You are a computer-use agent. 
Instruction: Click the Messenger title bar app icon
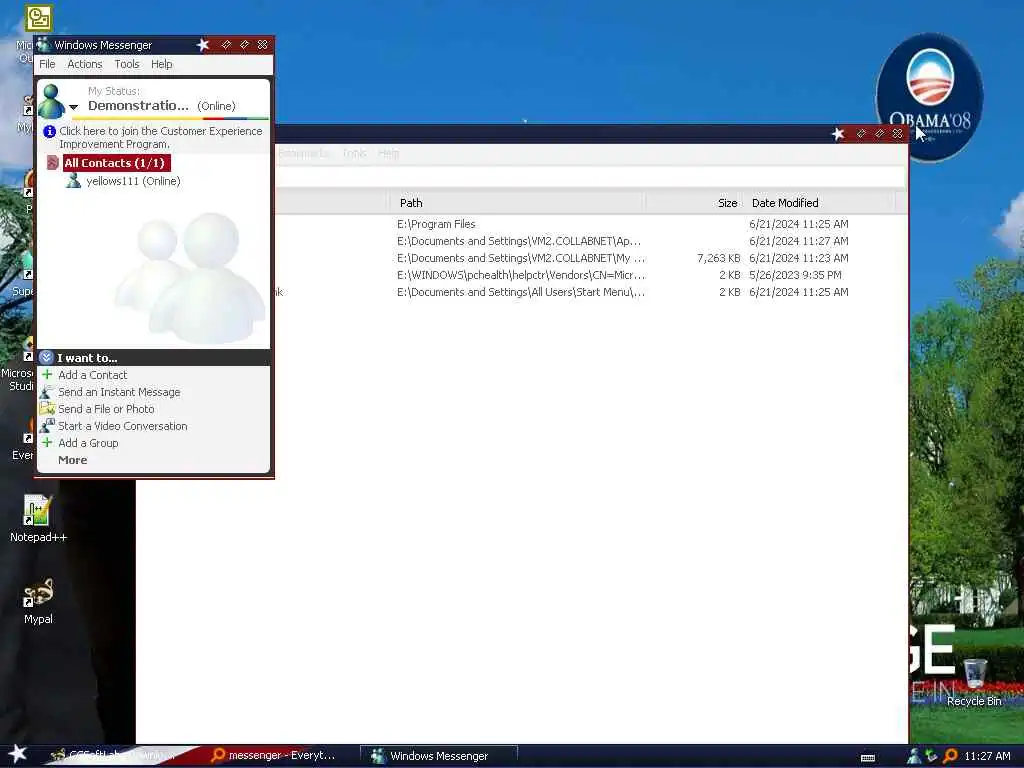point(43,44)
